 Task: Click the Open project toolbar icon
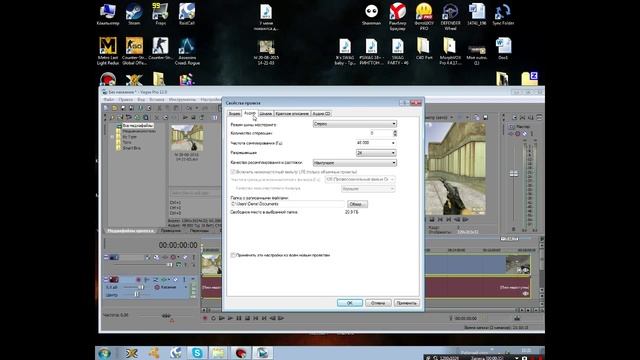point(114,108)
